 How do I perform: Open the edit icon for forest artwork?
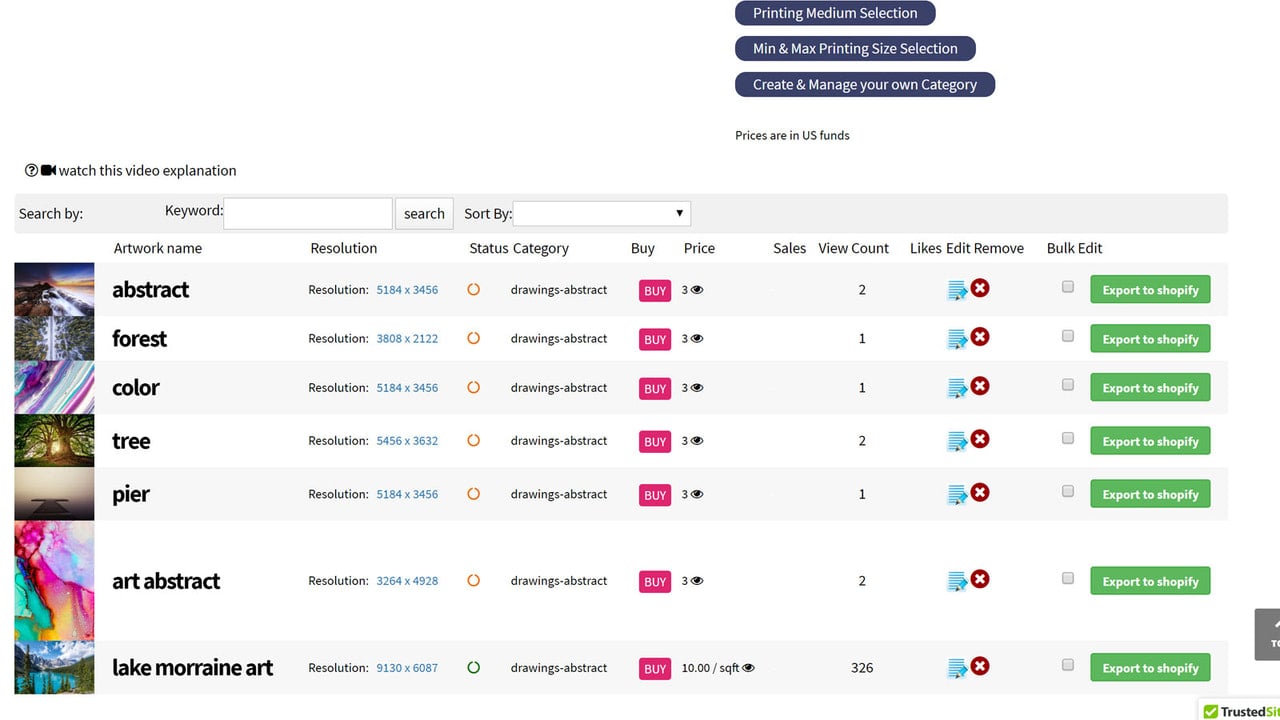[x=957, y=339]
